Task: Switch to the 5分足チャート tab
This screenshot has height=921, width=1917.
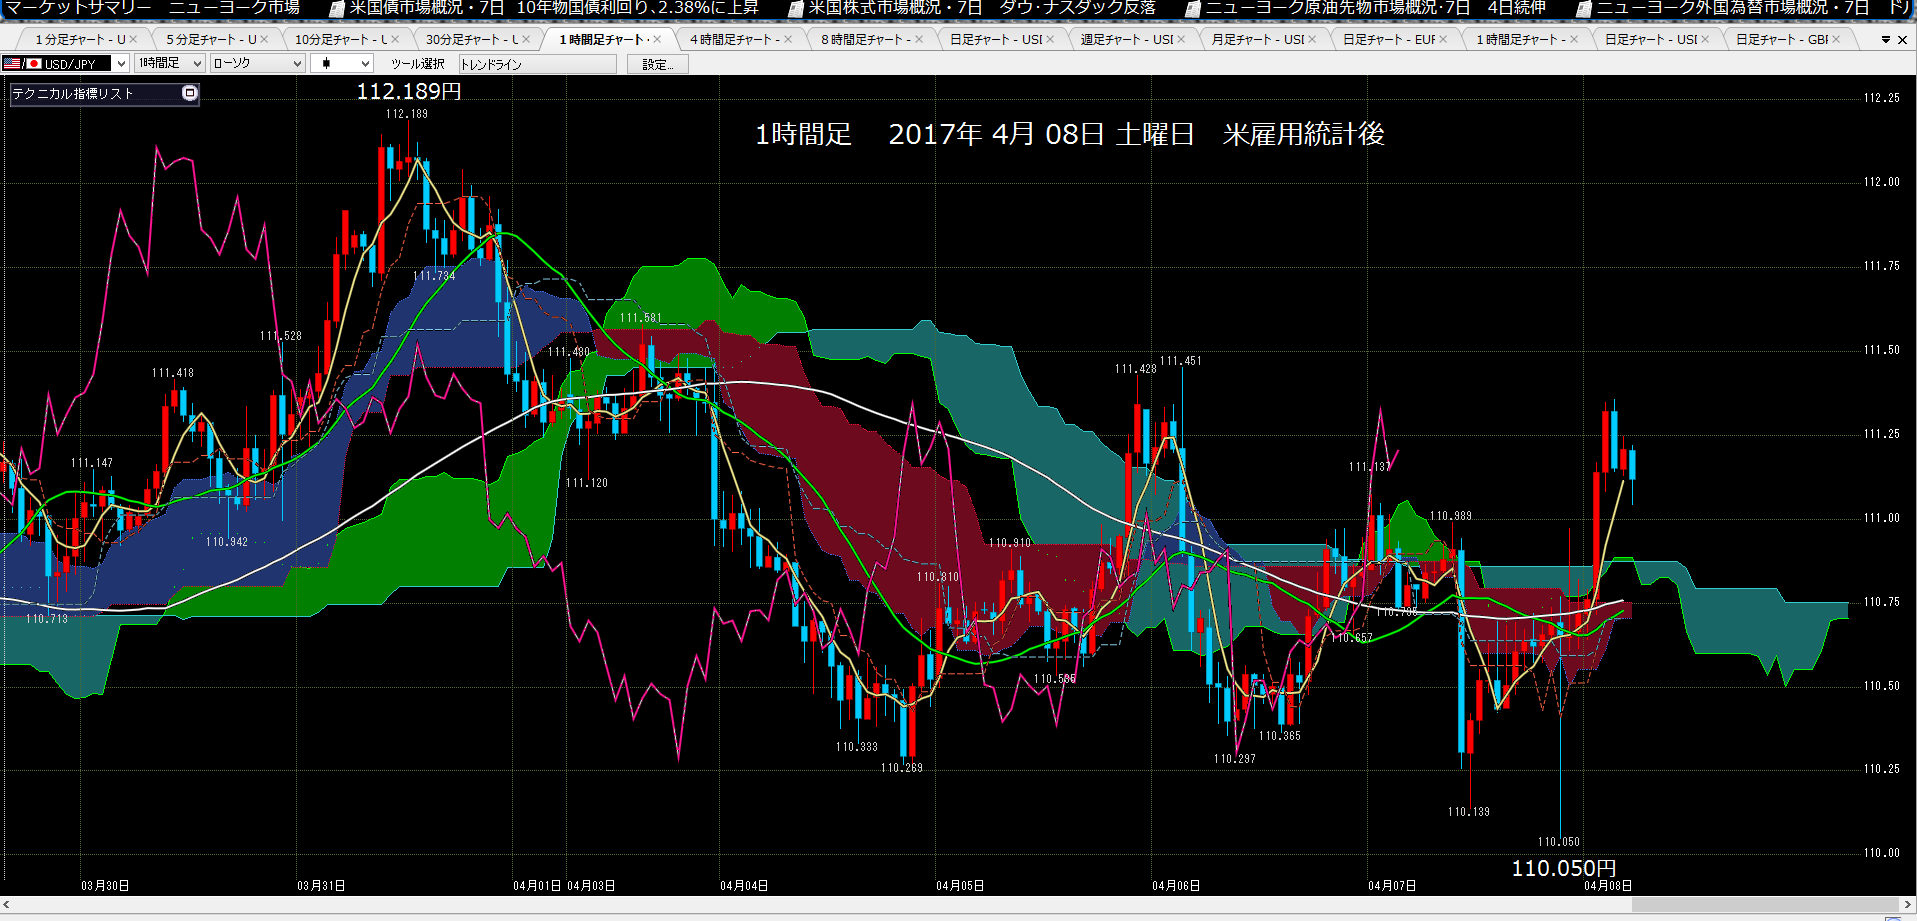Action: tap(211, 40)
